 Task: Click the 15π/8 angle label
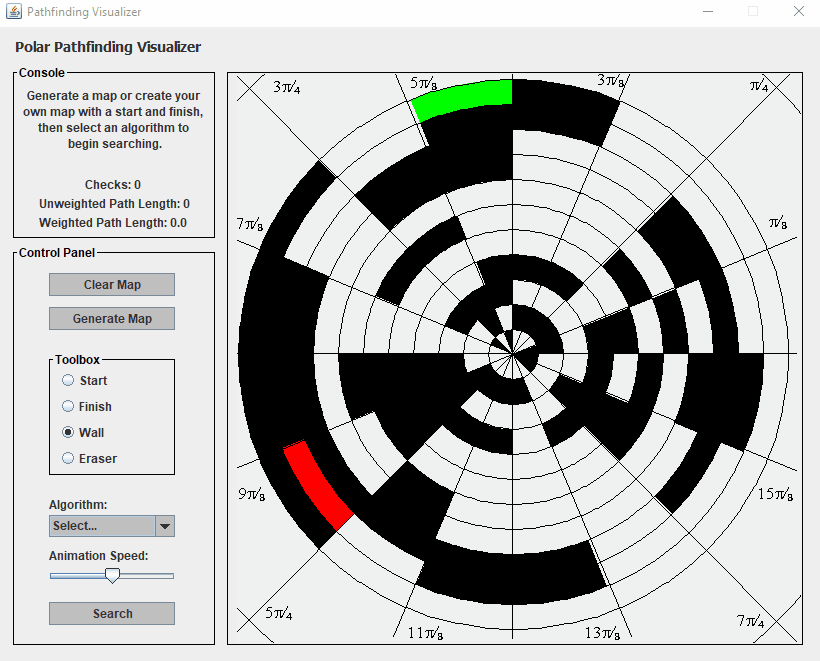776,494
